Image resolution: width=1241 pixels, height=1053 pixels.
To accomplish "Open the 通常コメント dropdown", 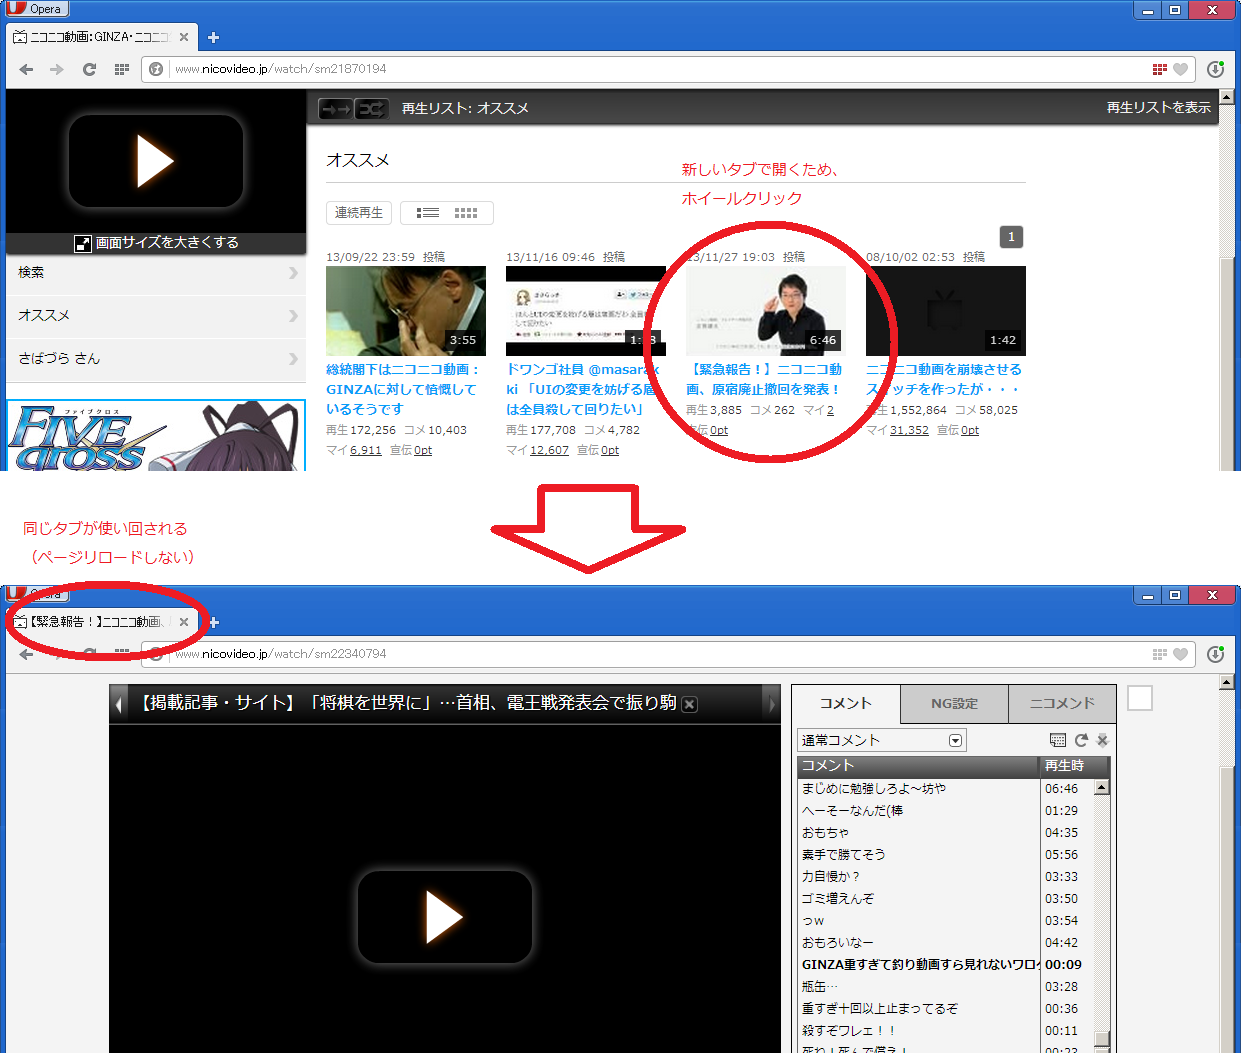I will point(882,741).
